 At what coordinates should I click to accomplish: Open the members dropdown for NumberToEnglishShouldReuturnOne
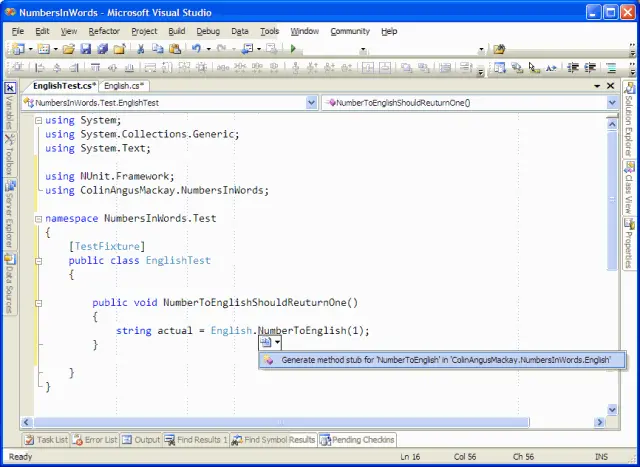pyautogui.click(x=612, y=103)
